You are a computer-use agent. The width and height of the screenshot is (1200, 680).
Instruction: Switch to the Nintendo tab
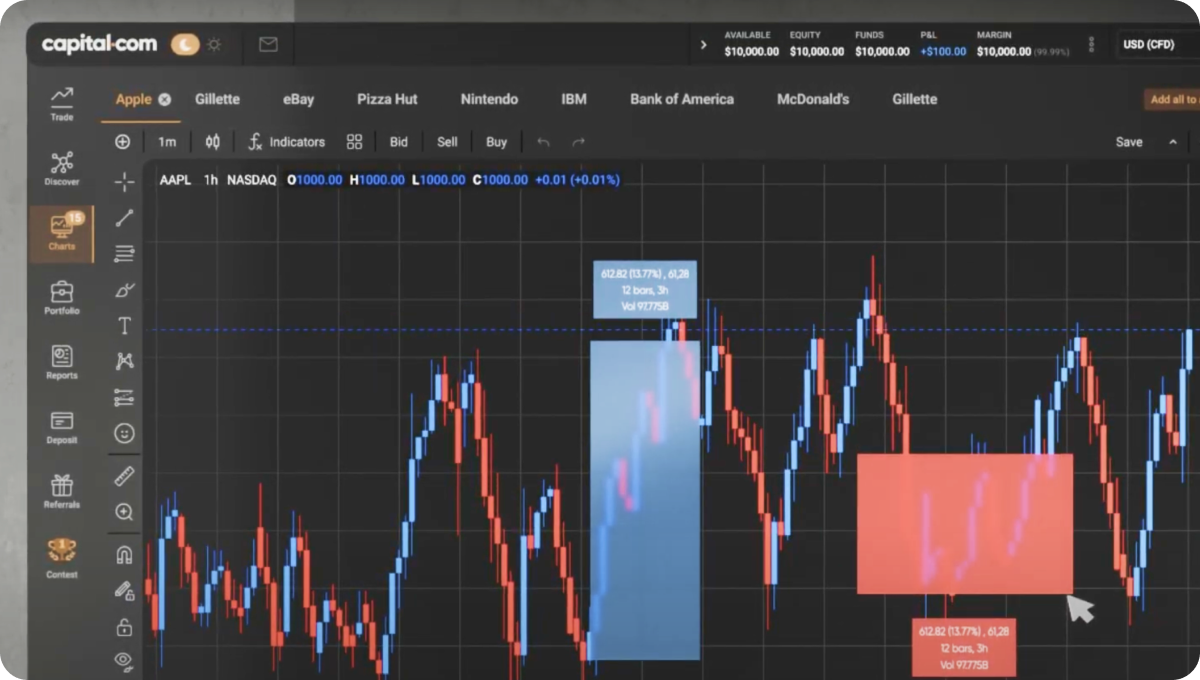click(x=489, y=99)
